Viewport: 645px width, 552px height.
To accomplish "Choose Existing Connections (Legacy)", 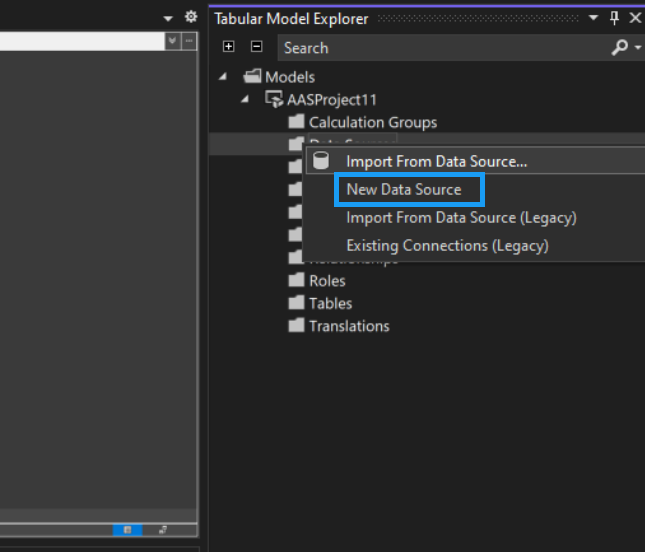I will [448, 246].
